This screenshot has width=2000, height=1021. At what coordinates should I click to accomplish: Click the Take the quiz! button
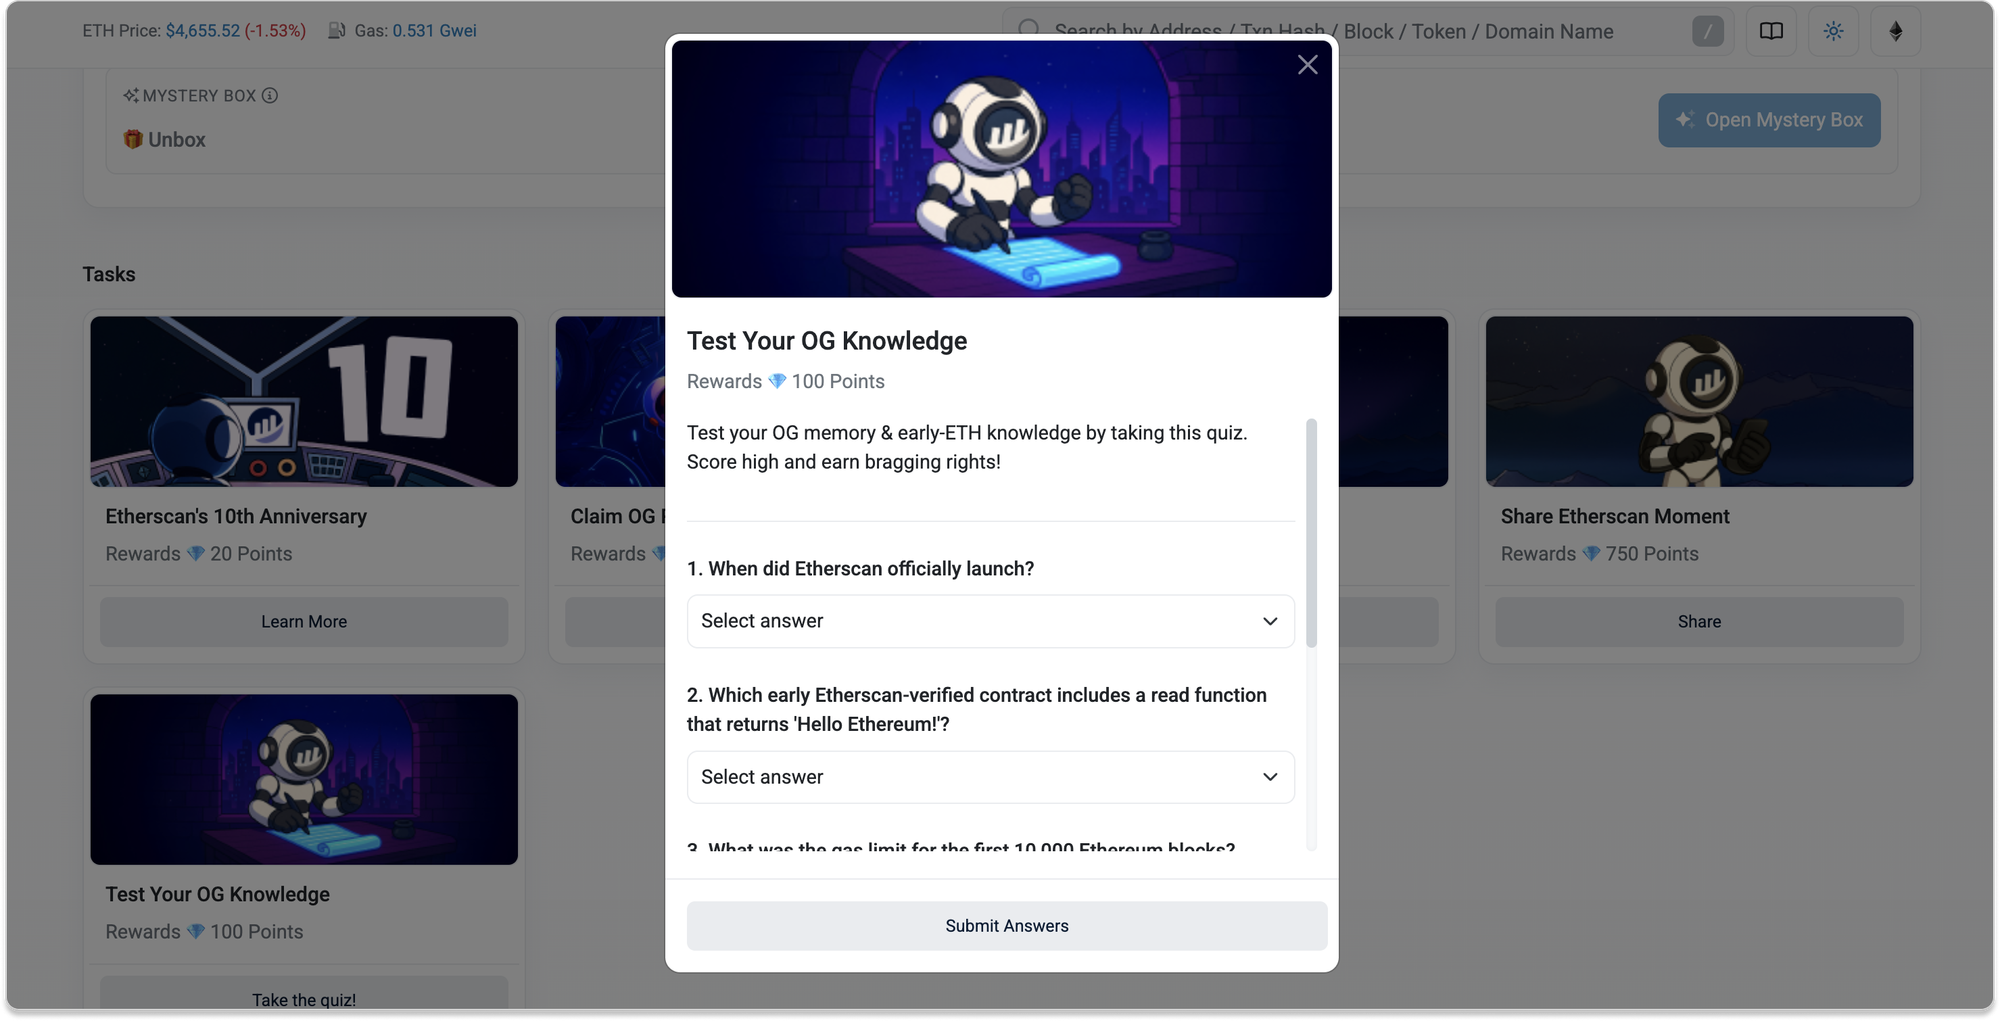304,996
